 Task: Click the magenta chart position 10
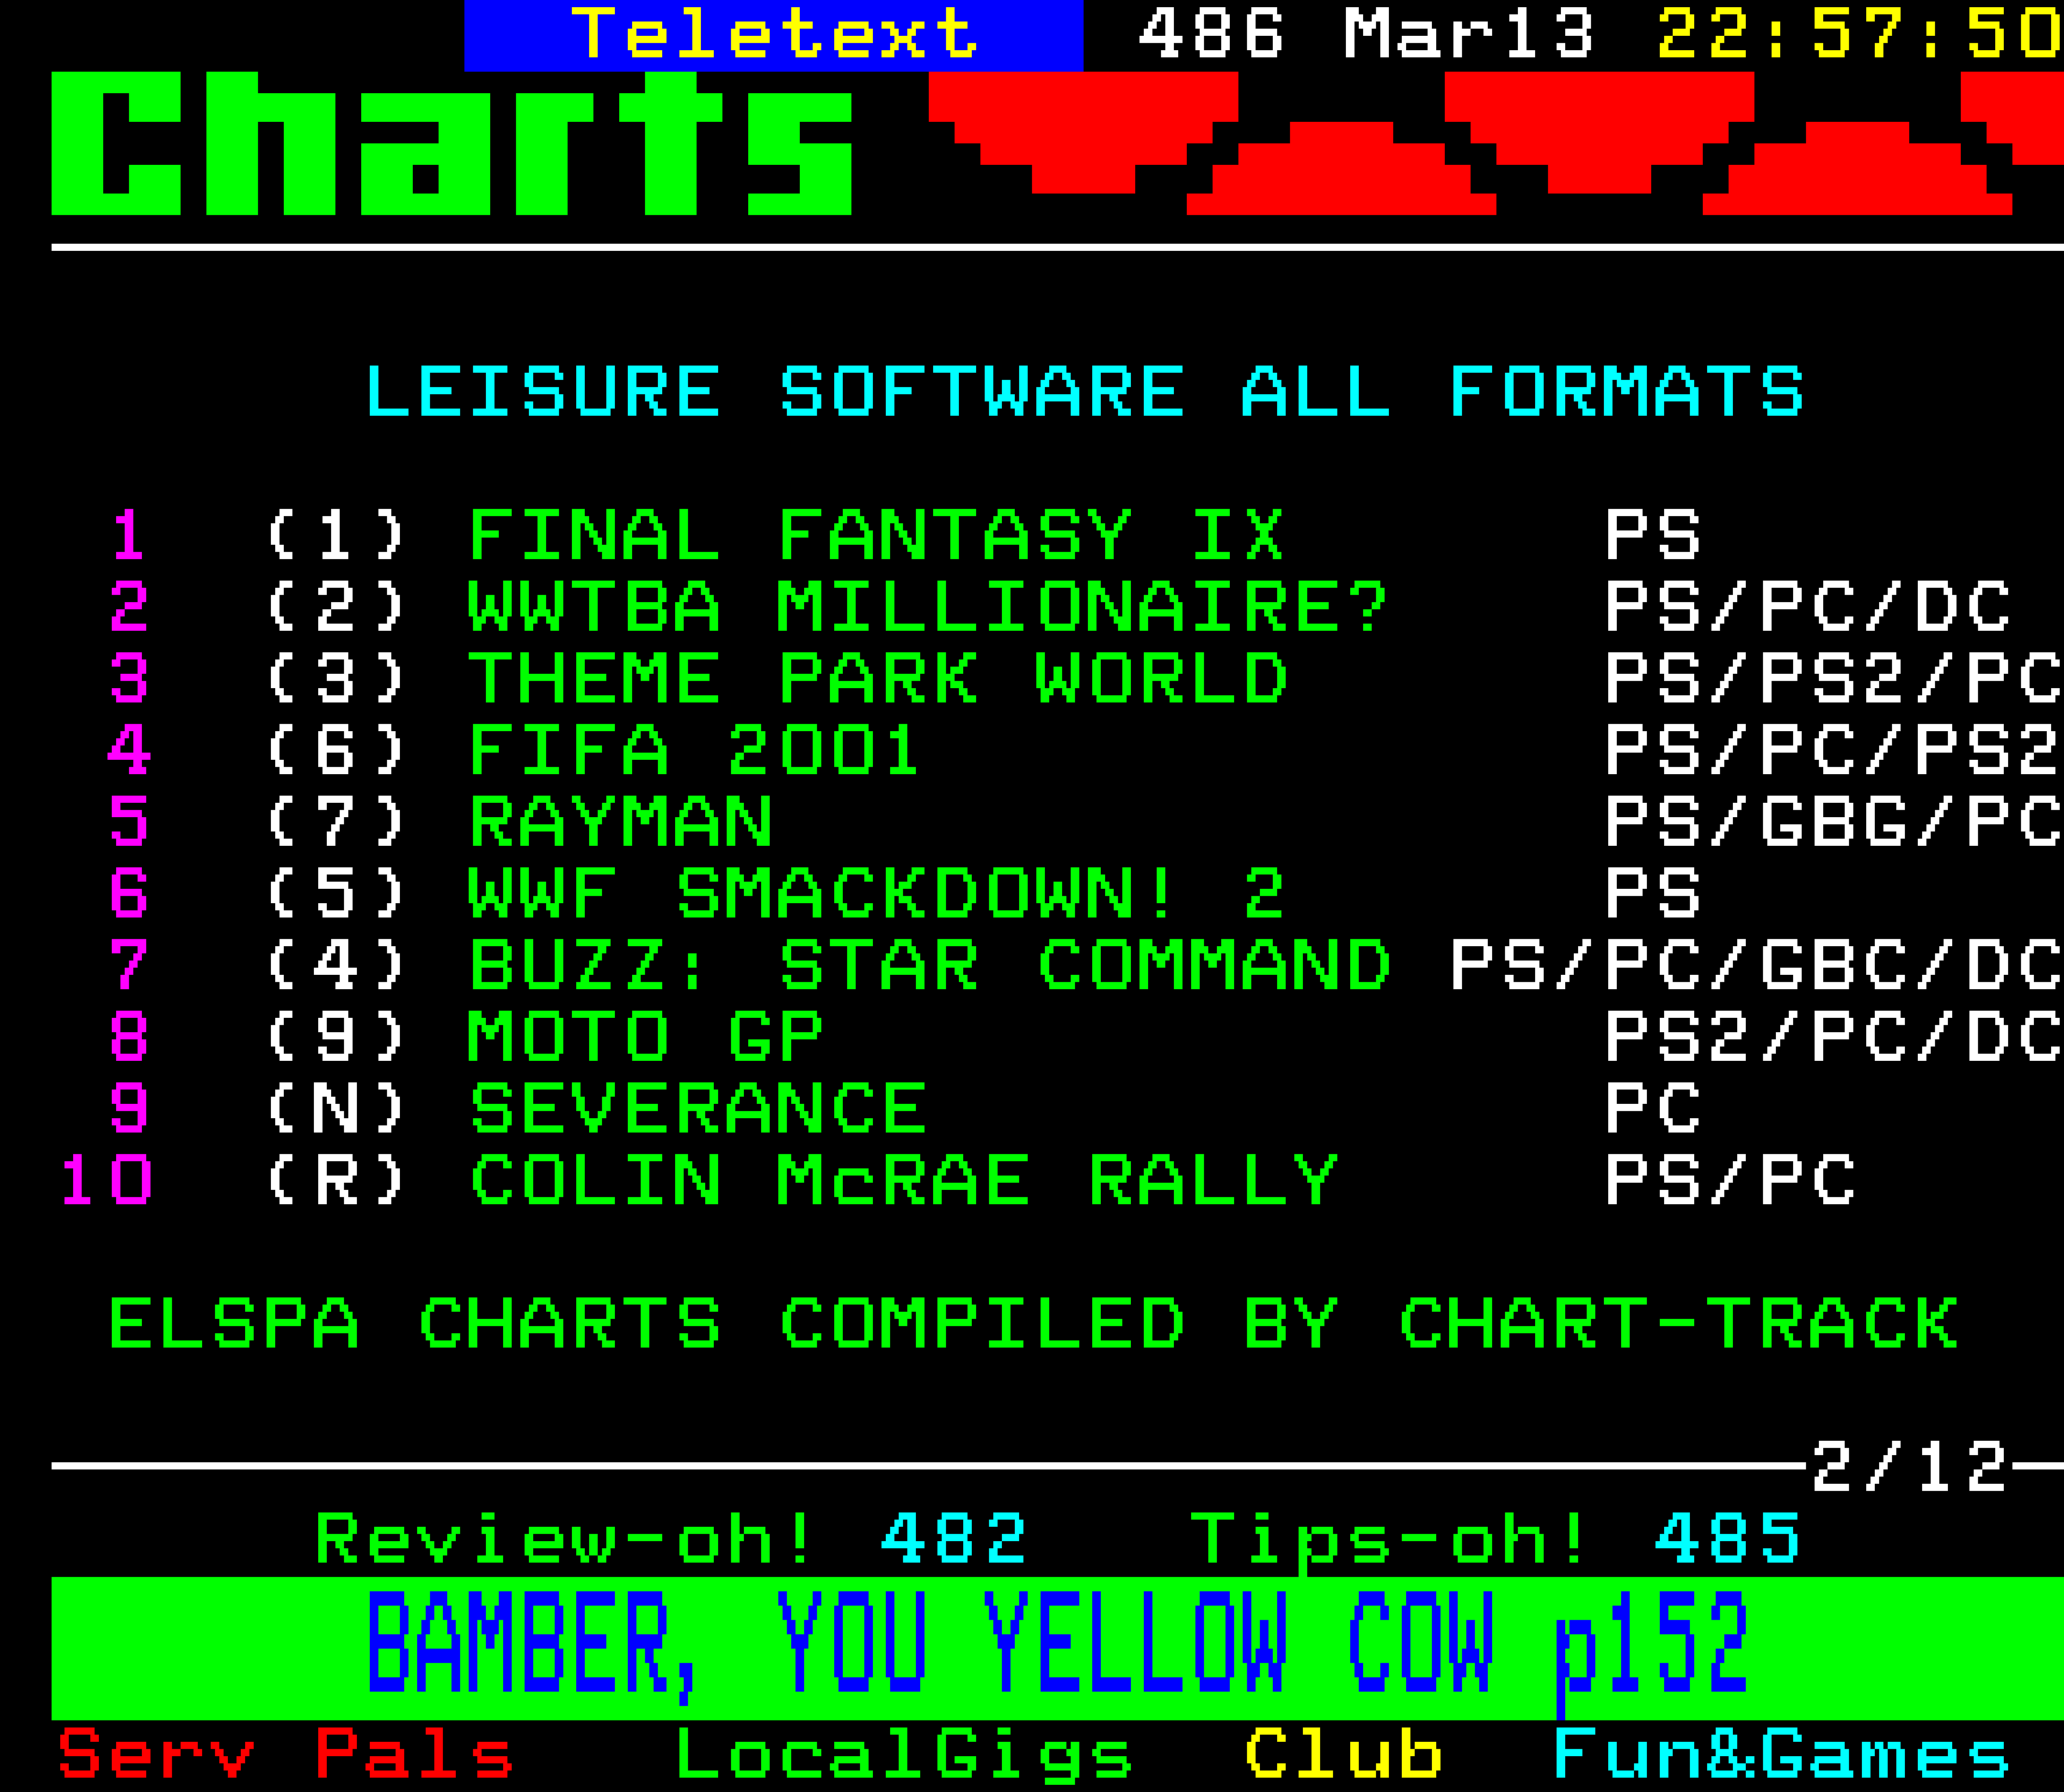(x=106, y=1180)
